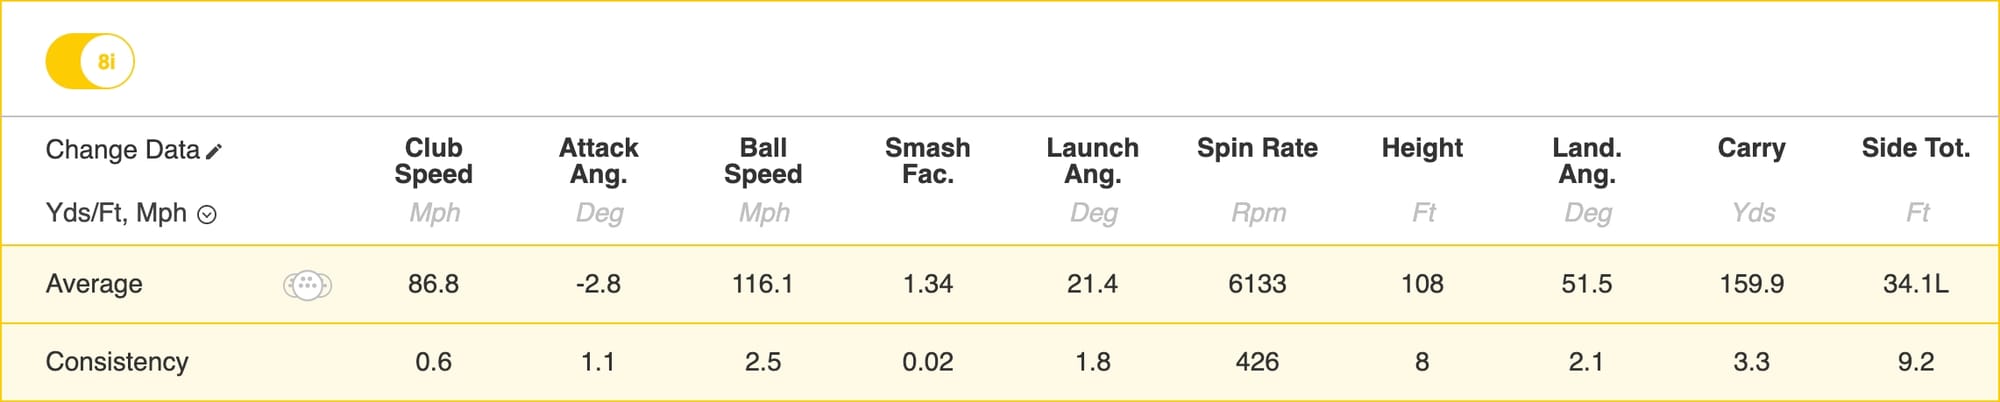Click the Consistency row label
The width and height of the screenshot is (2000, 402).
(x=117, y=361)
